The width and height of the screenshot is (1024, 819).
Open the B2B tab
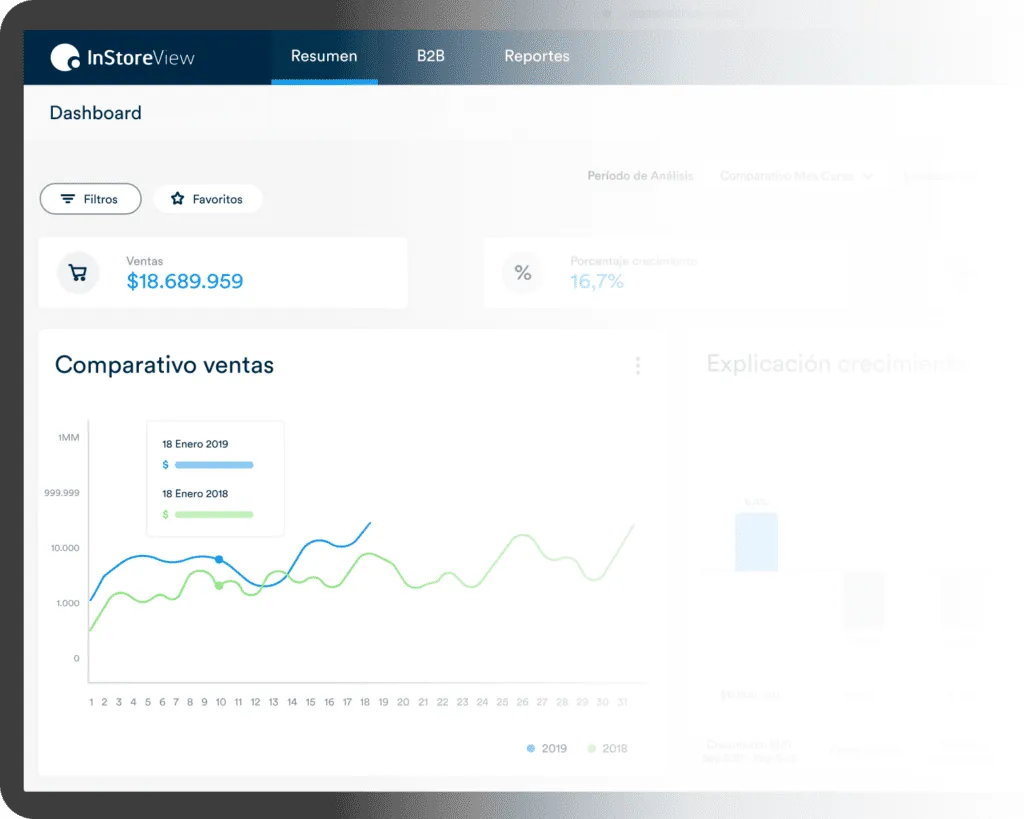click(430, 56)
